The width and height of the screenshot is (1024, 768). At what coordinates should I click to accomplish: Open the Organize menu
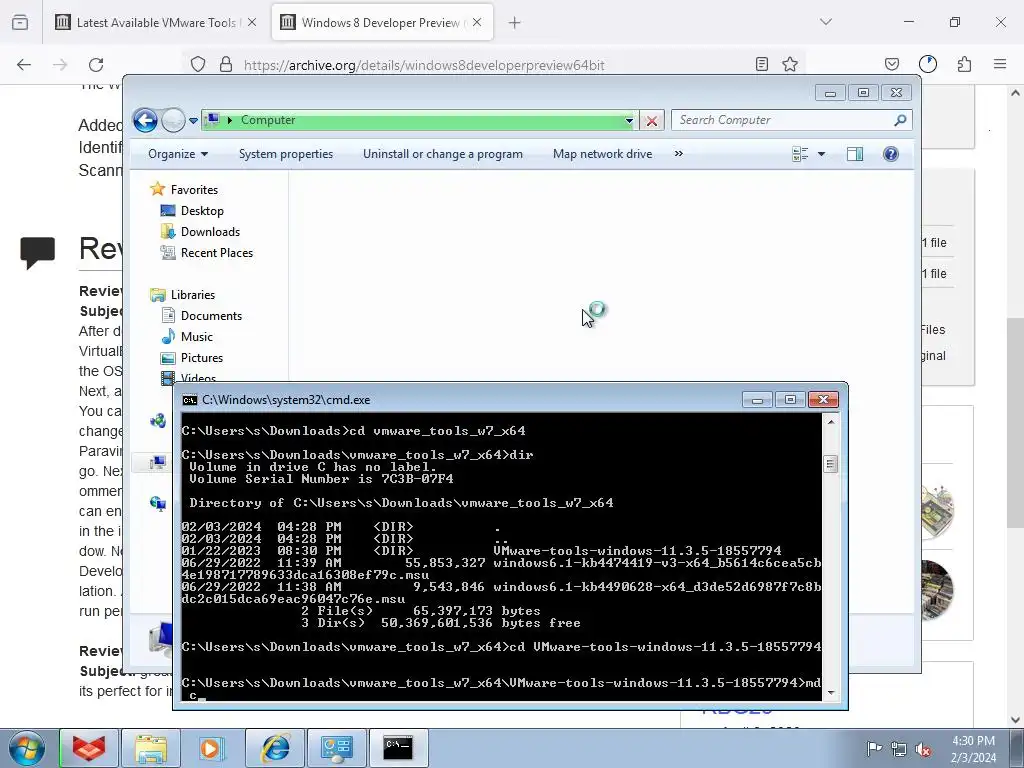[x=178, y=154]
